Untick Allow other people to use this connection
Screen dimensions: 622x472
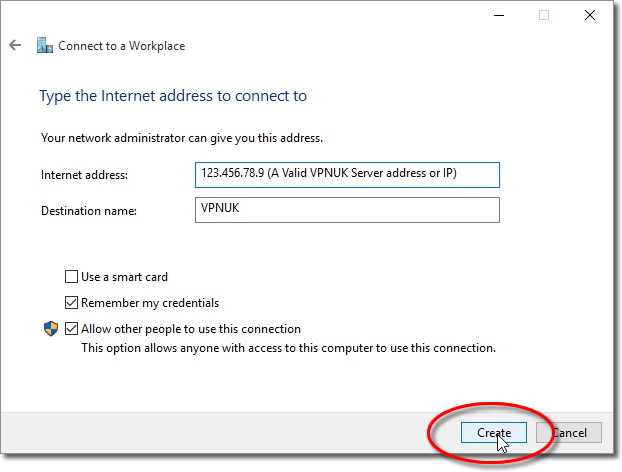[71, 329]
